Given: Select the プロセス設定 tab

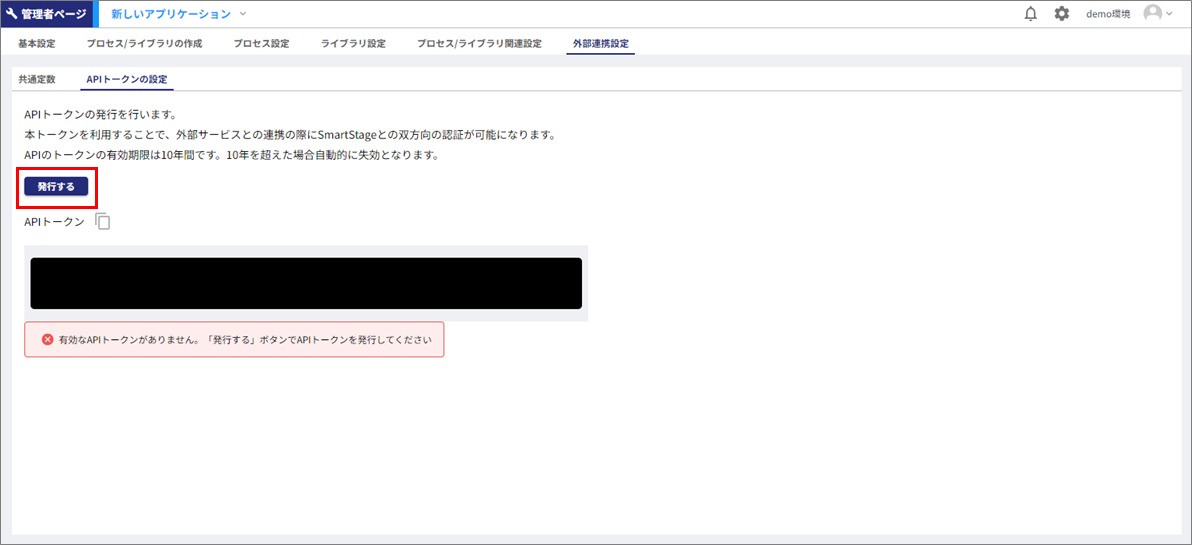Looking at the screenshot, I should 262,43.
